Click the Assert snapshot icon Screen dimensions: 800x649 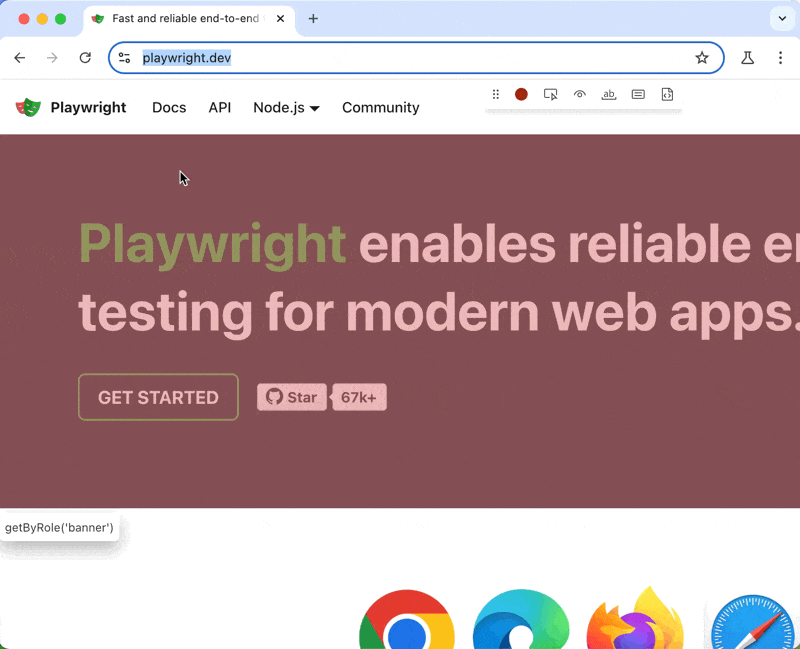(x=667, y=94)
